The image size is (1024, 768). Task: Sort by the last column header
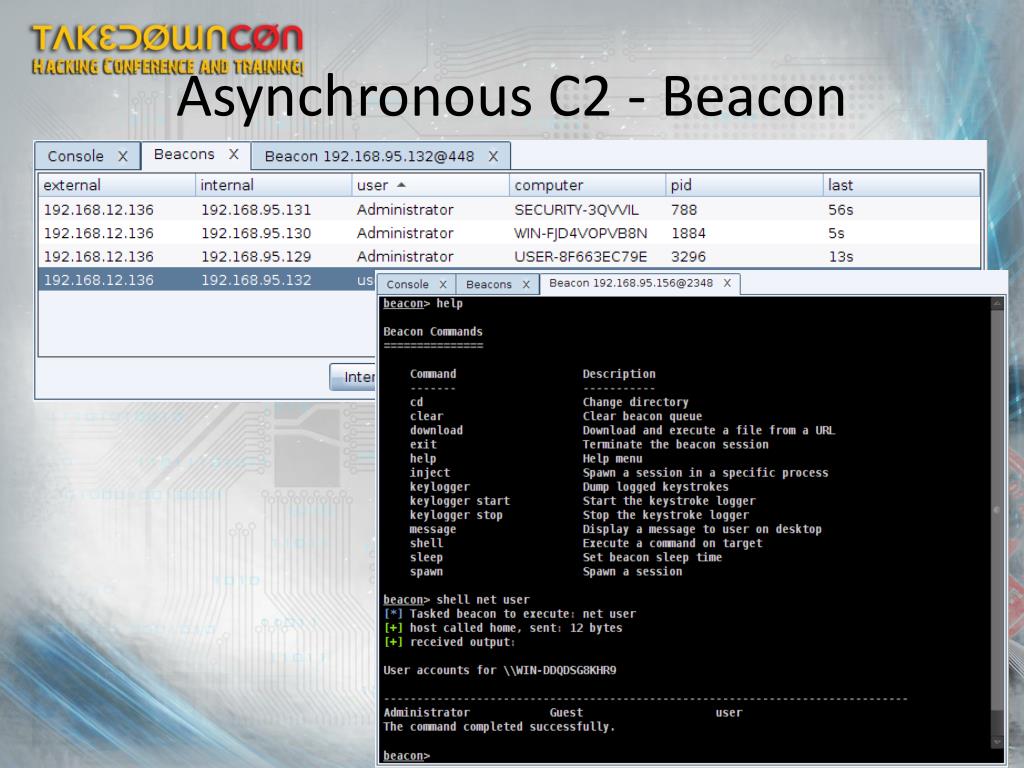point(901,185)
